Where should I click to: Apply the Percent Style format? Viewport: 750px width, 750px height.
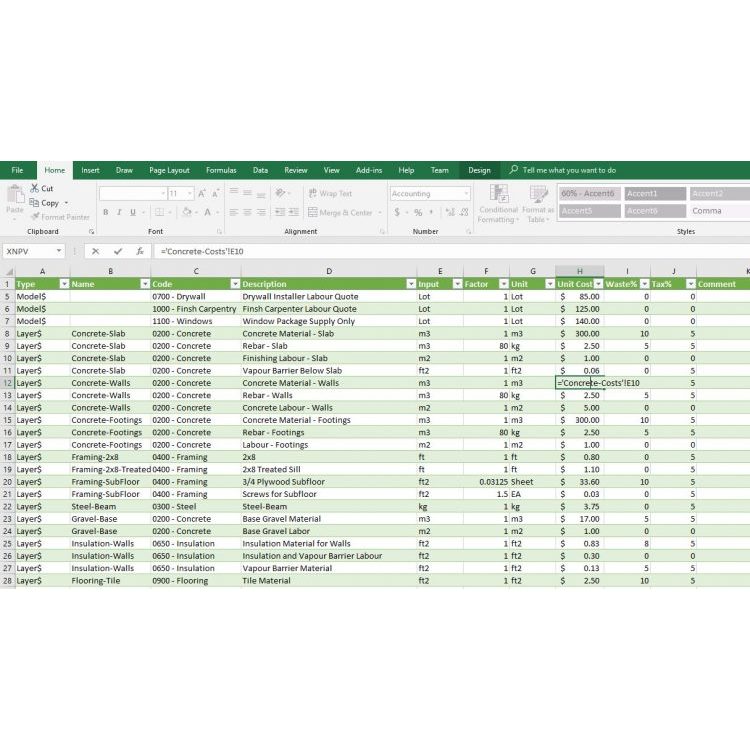pyautogui.click(x=418, y=212)
